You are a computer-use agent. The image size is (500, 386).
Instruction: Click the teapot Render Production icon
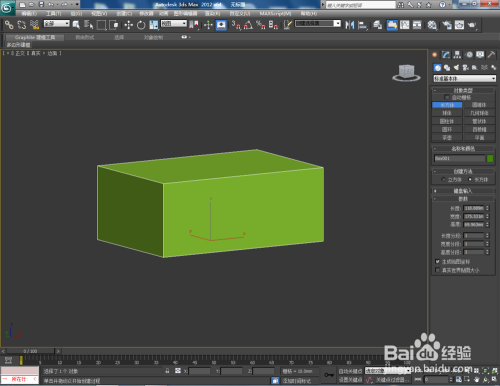coord(472,25)
